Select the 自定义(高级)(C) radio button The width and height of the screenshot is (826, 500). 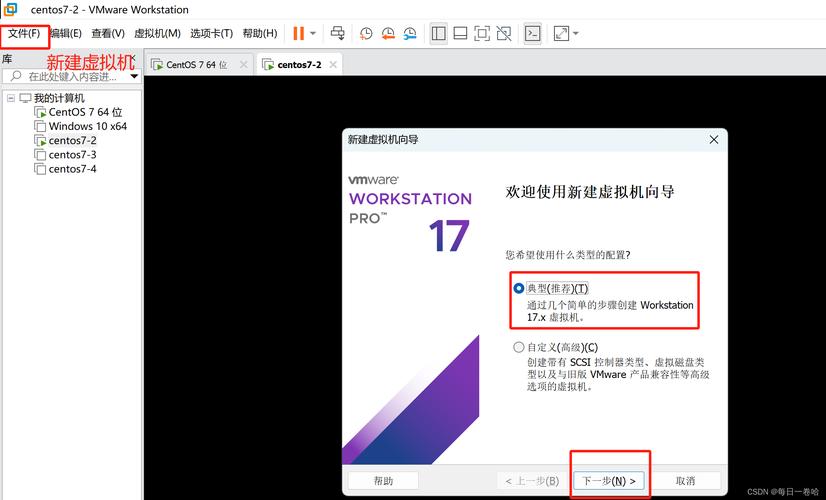tap(519, 347)
